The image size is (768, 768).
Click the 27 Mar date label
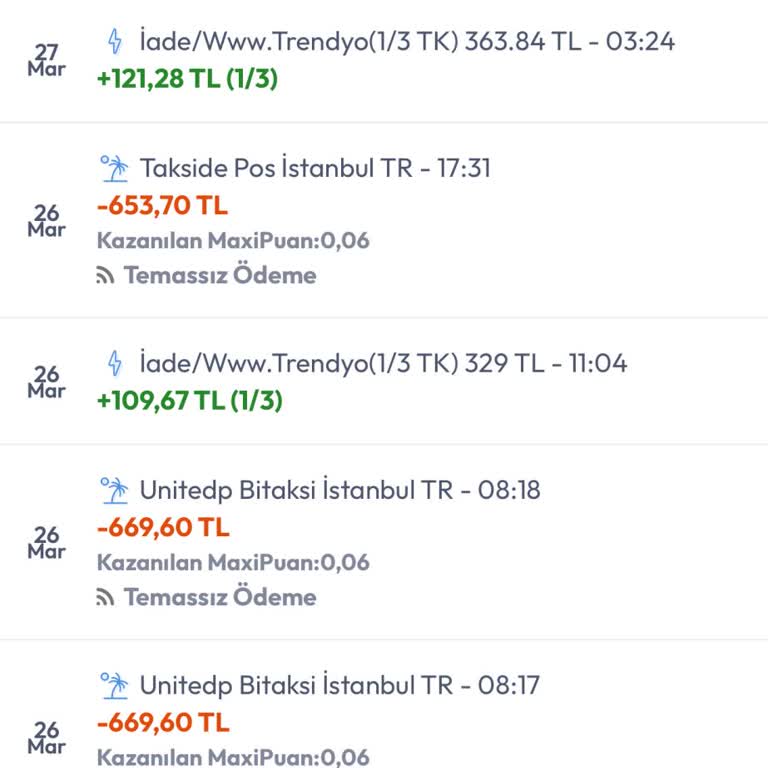47,59
